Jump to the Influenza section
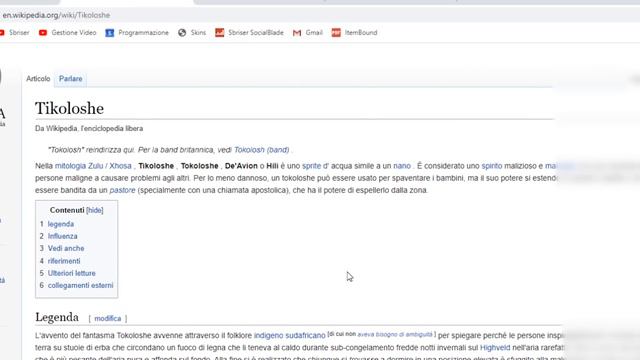 62,236
